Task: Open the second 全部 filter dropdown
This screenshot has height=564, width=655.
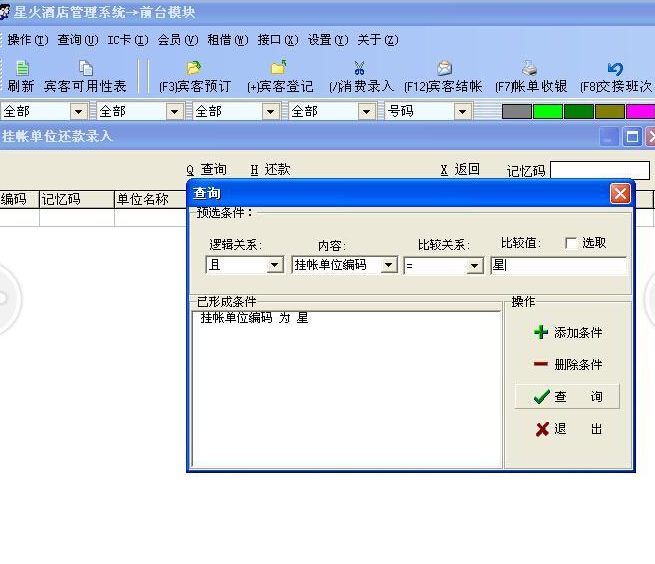Action: point(174,112)
